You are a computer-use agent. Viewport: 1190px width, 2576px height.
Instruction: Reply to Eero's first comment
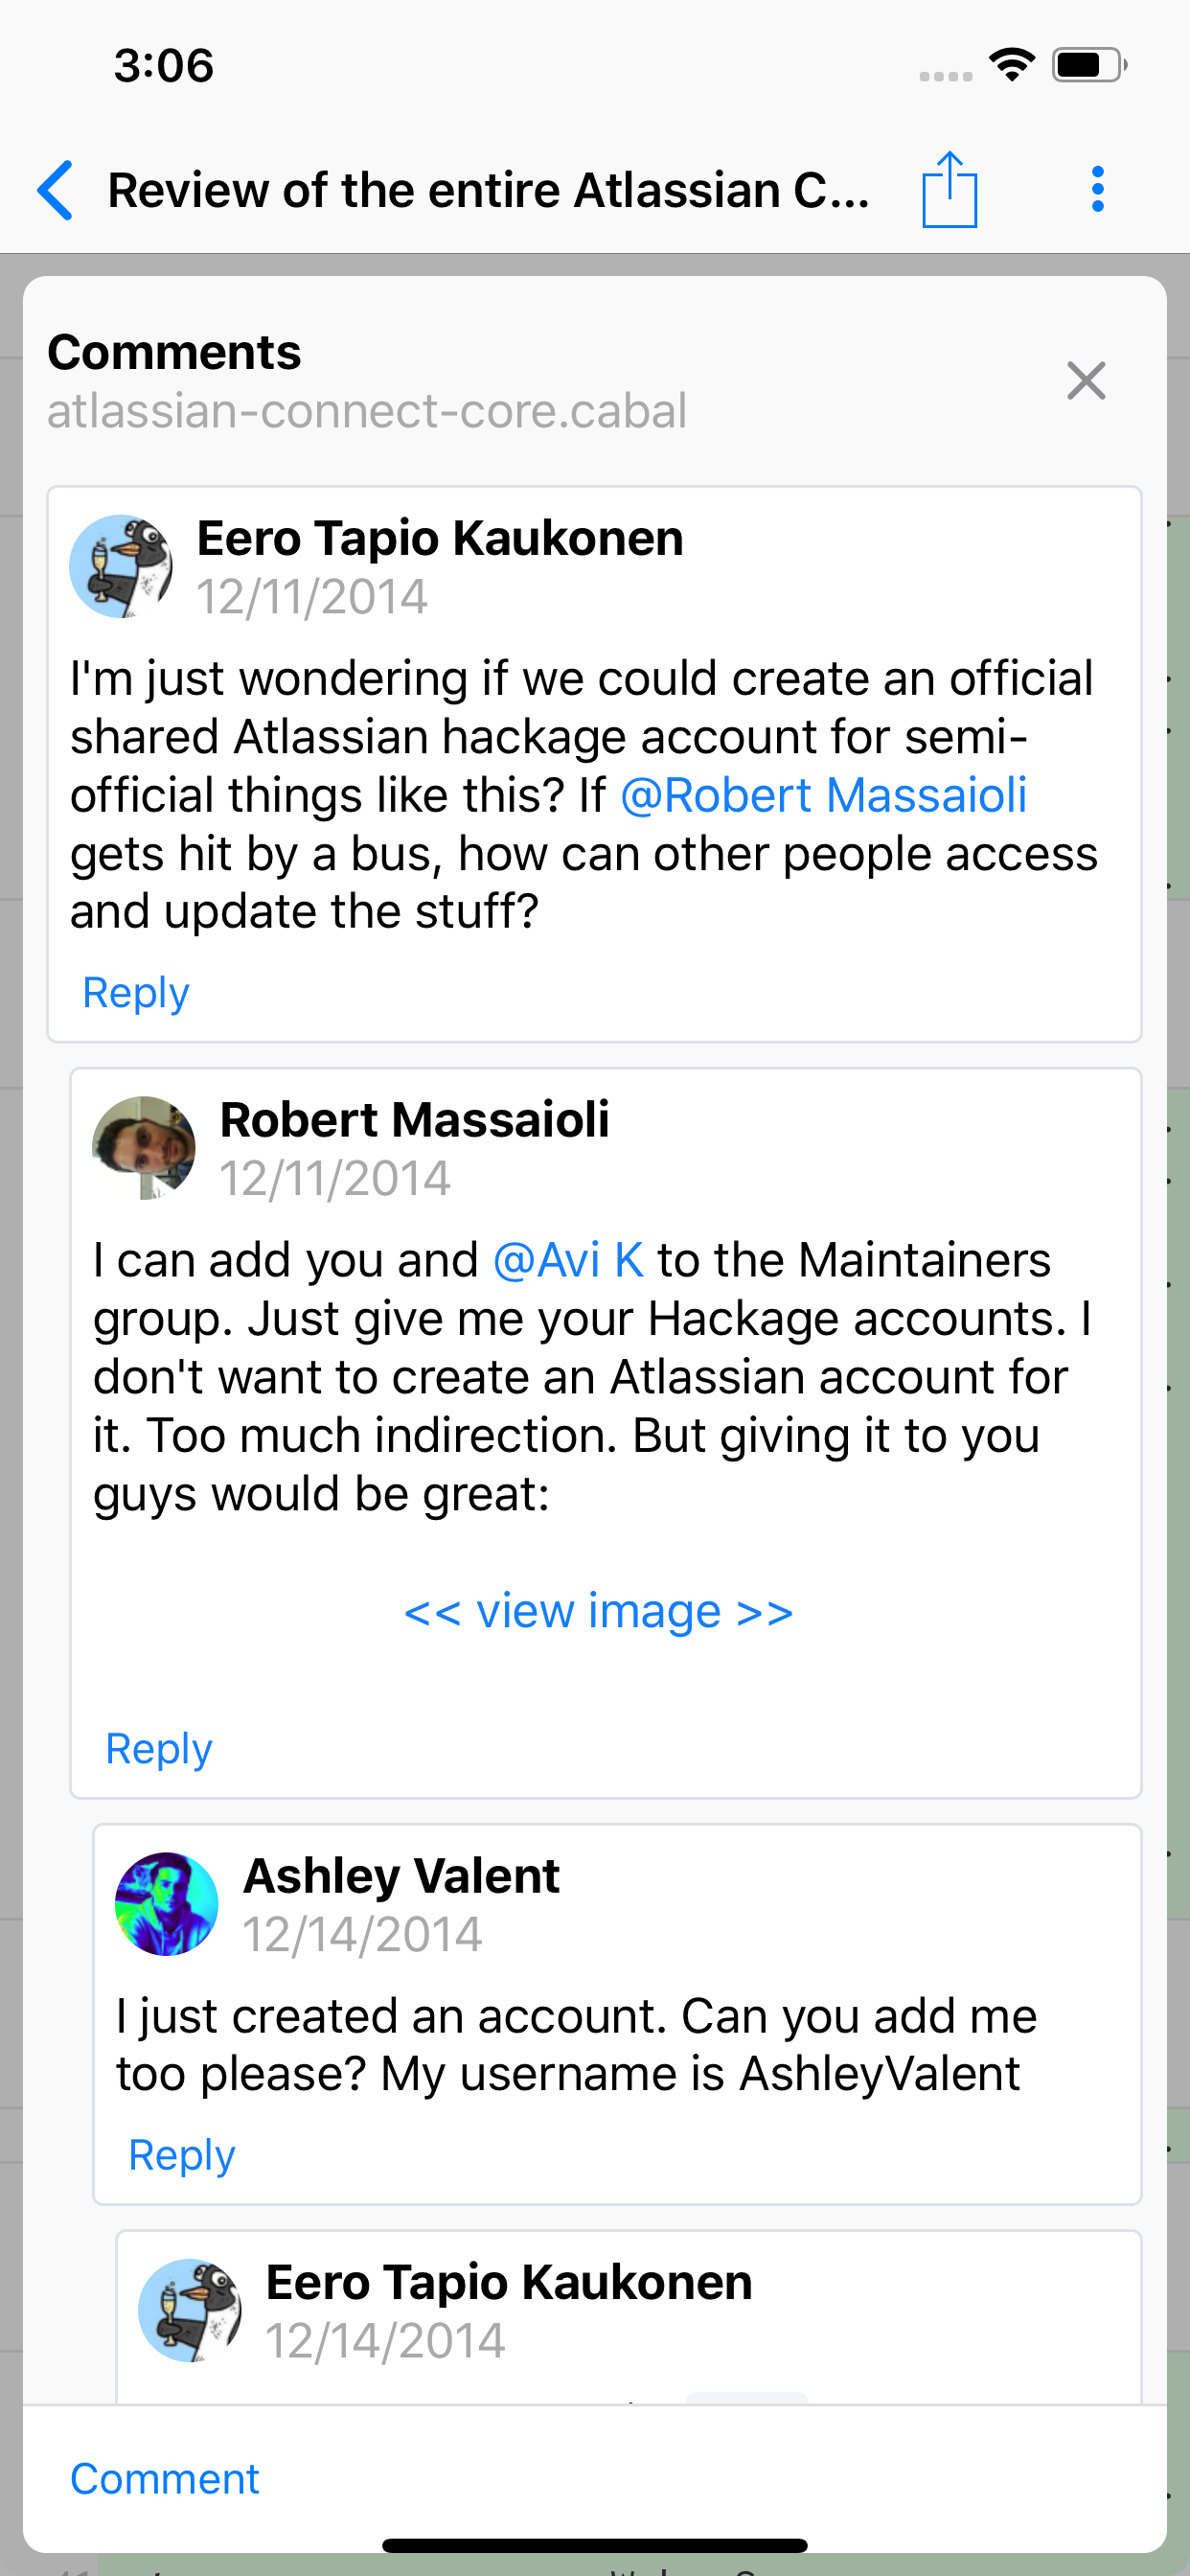[x=135, y=991]
